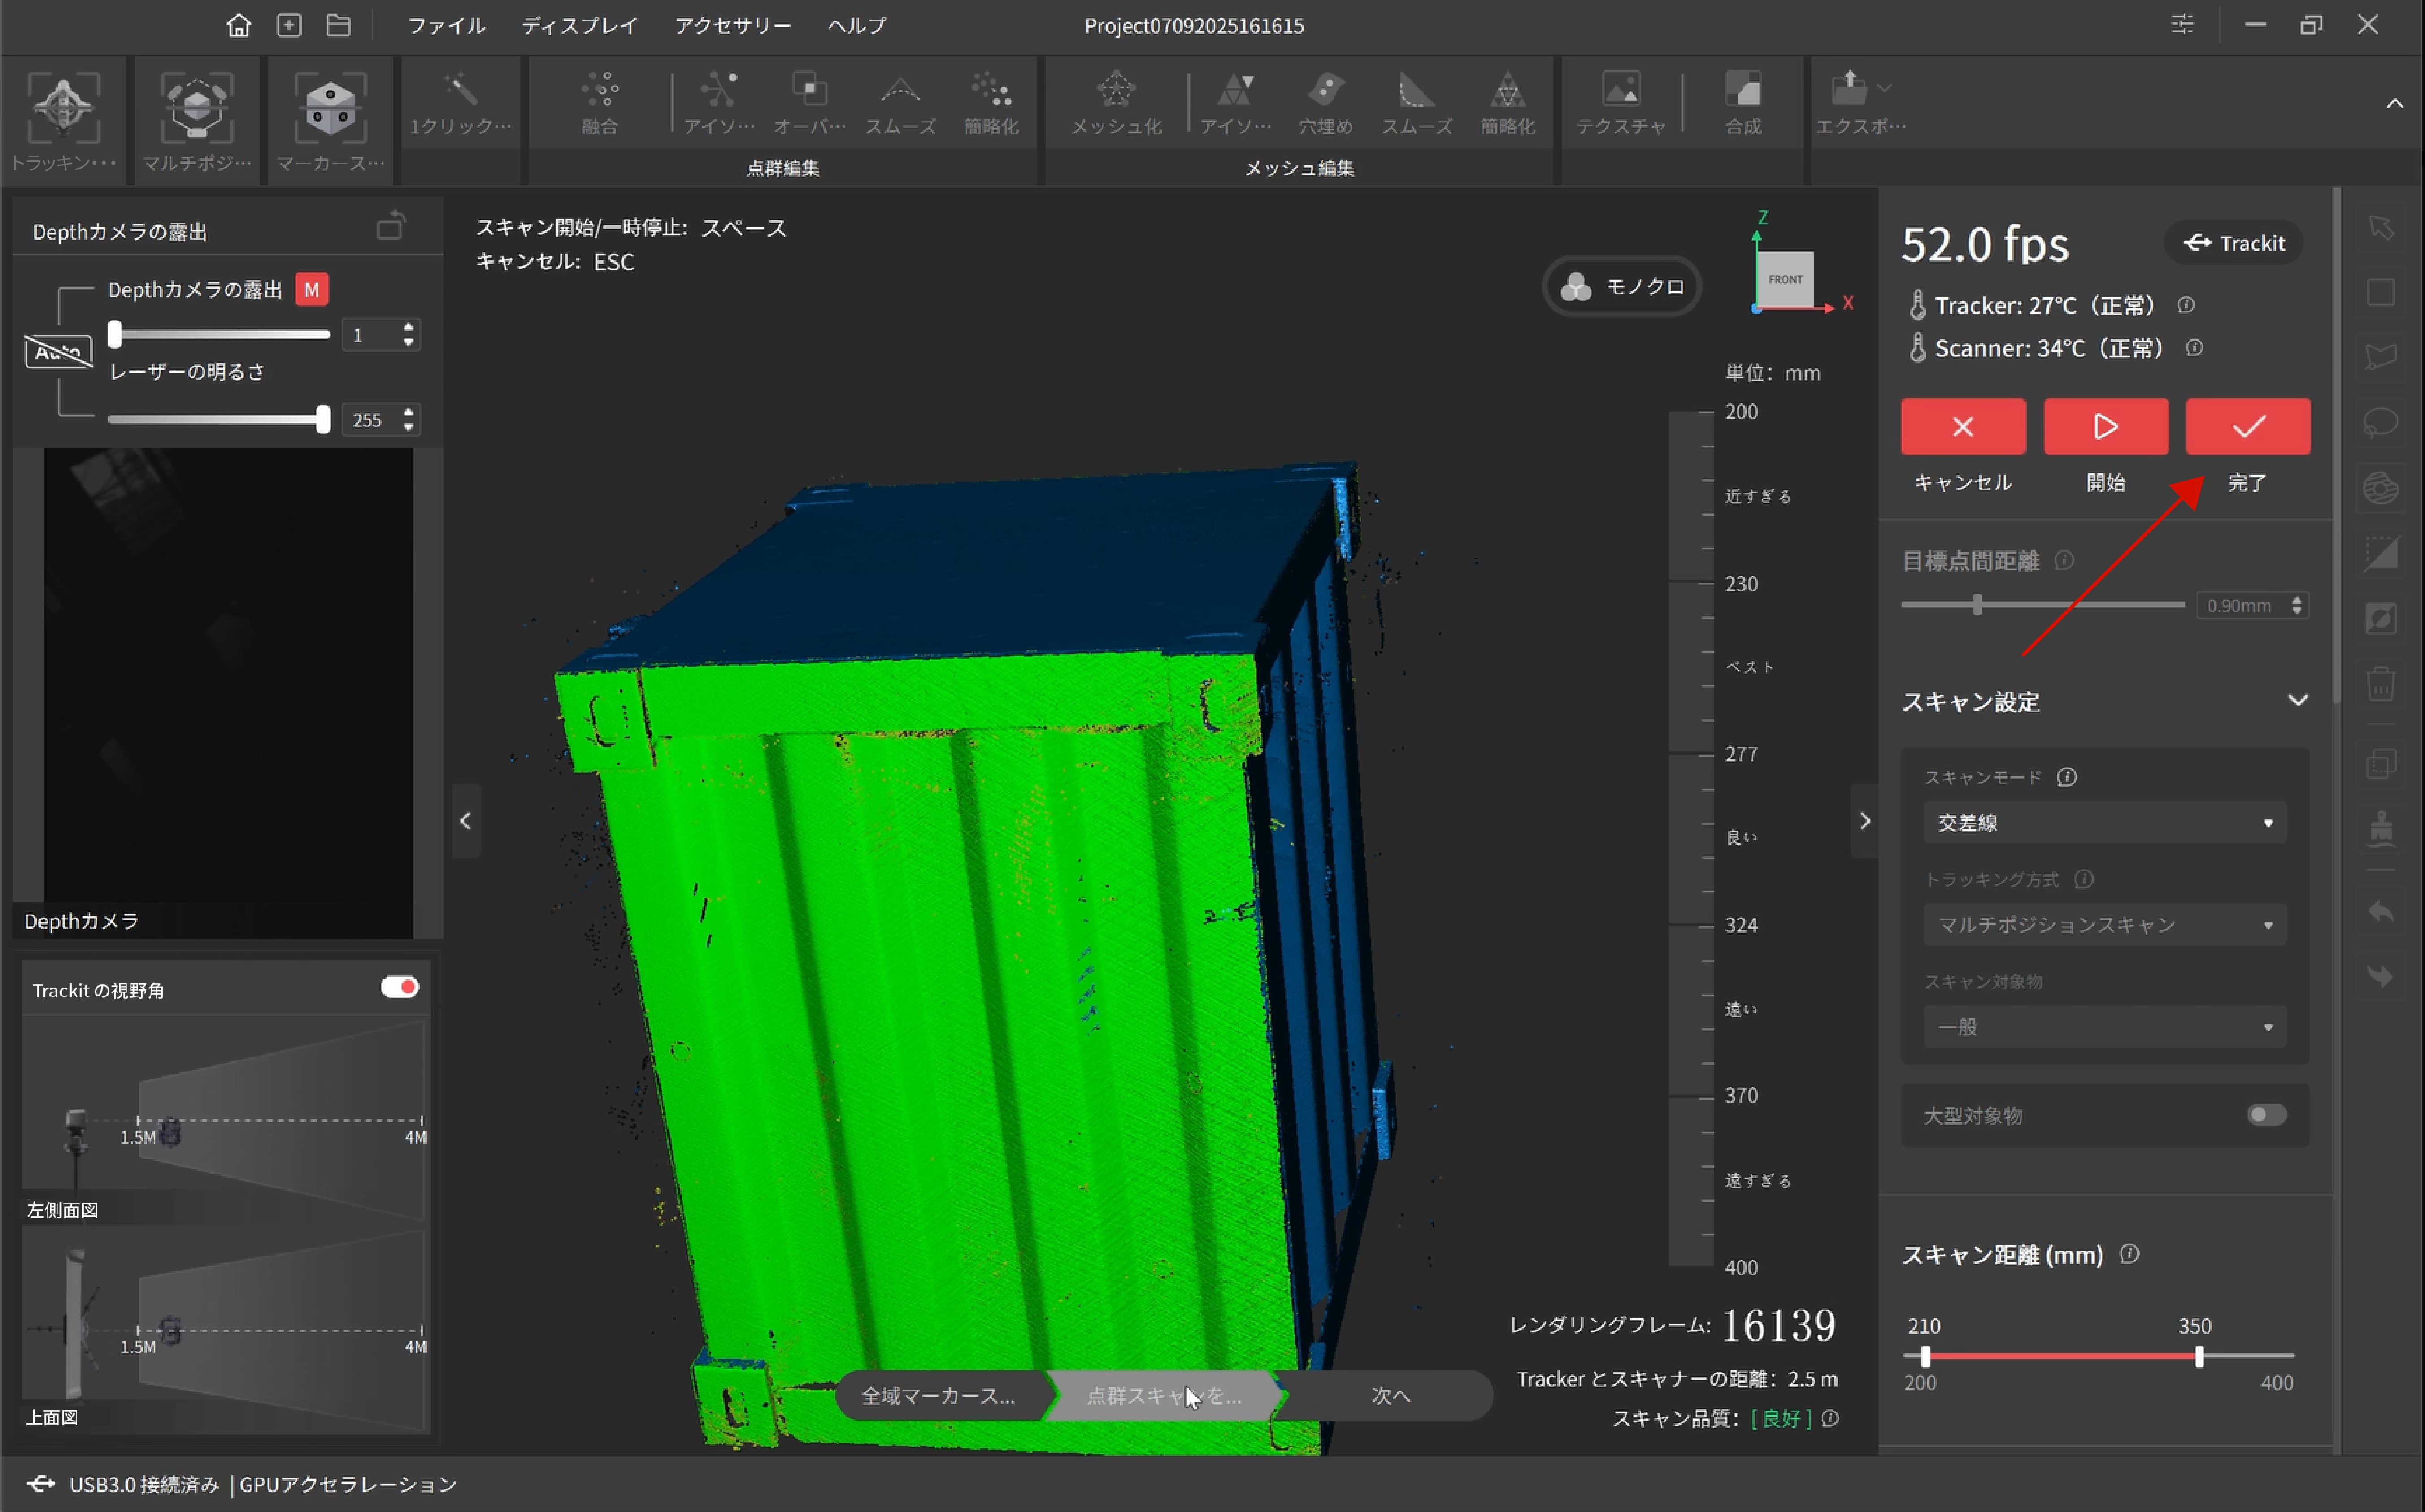Click the home icon in title bar

(238, 25)
